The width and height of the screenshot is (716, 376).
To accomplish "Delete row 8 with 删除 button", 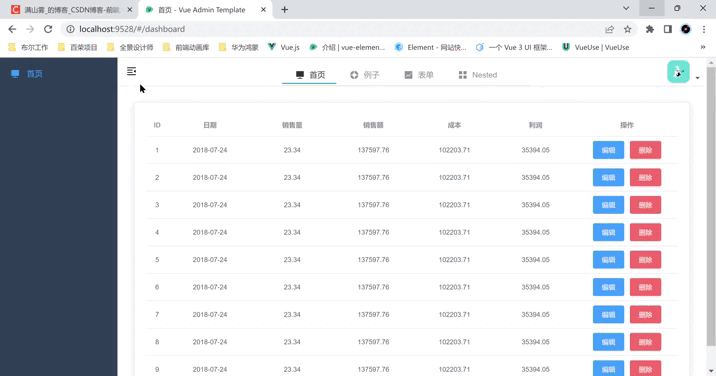I will pos(645,342).
